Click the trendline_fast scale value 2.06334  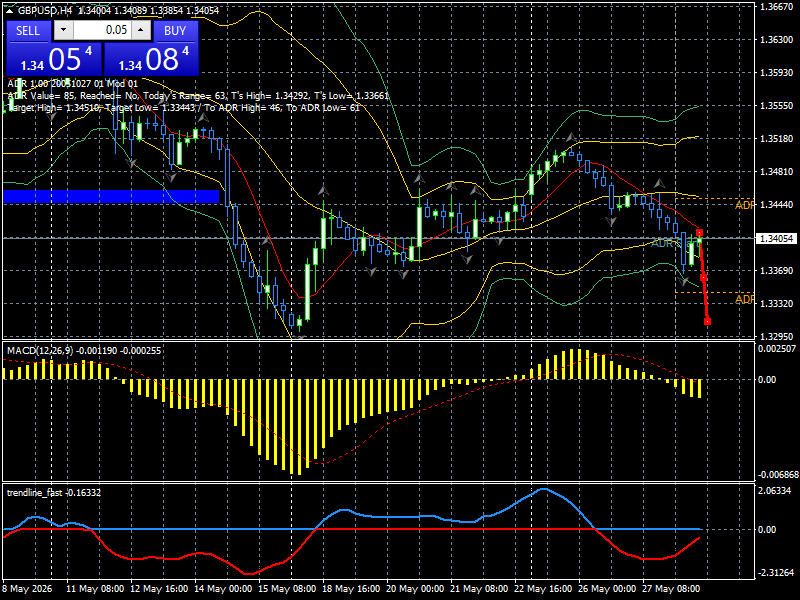(775, 491)
